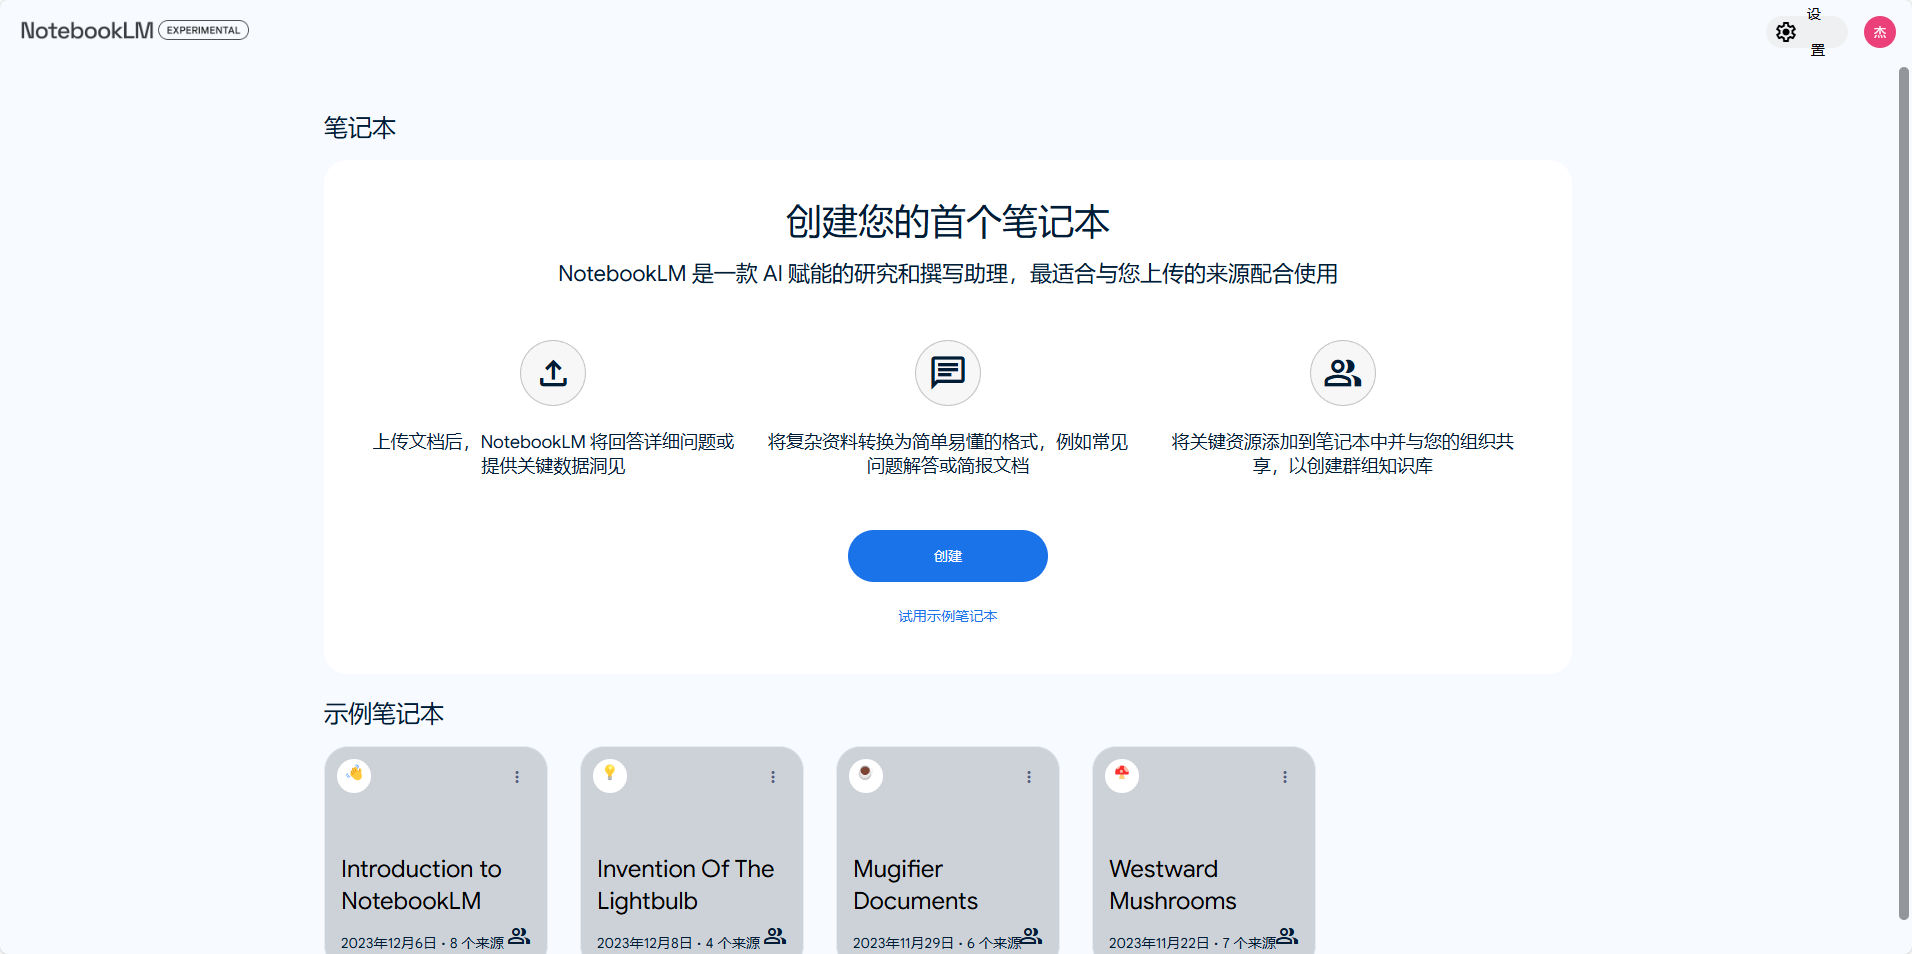Open more options on Mugifier Documents

1029,777
